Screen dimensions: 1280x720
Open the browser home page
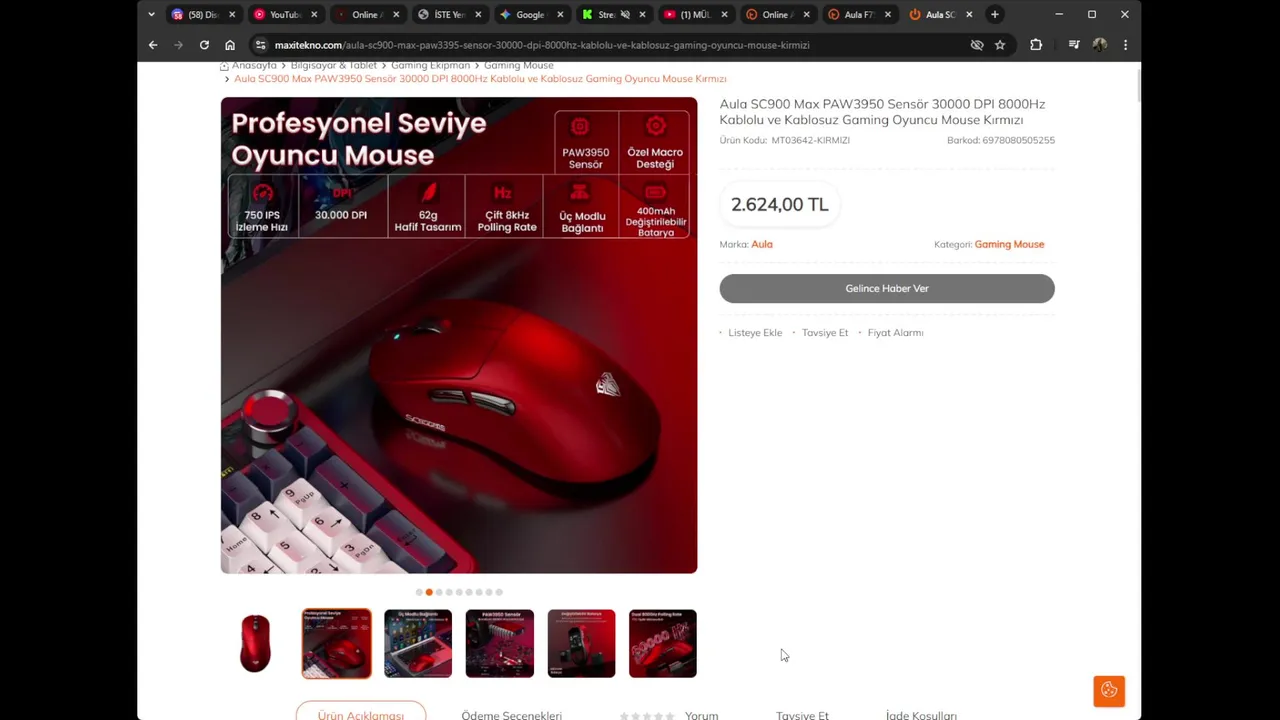[230, 45]
